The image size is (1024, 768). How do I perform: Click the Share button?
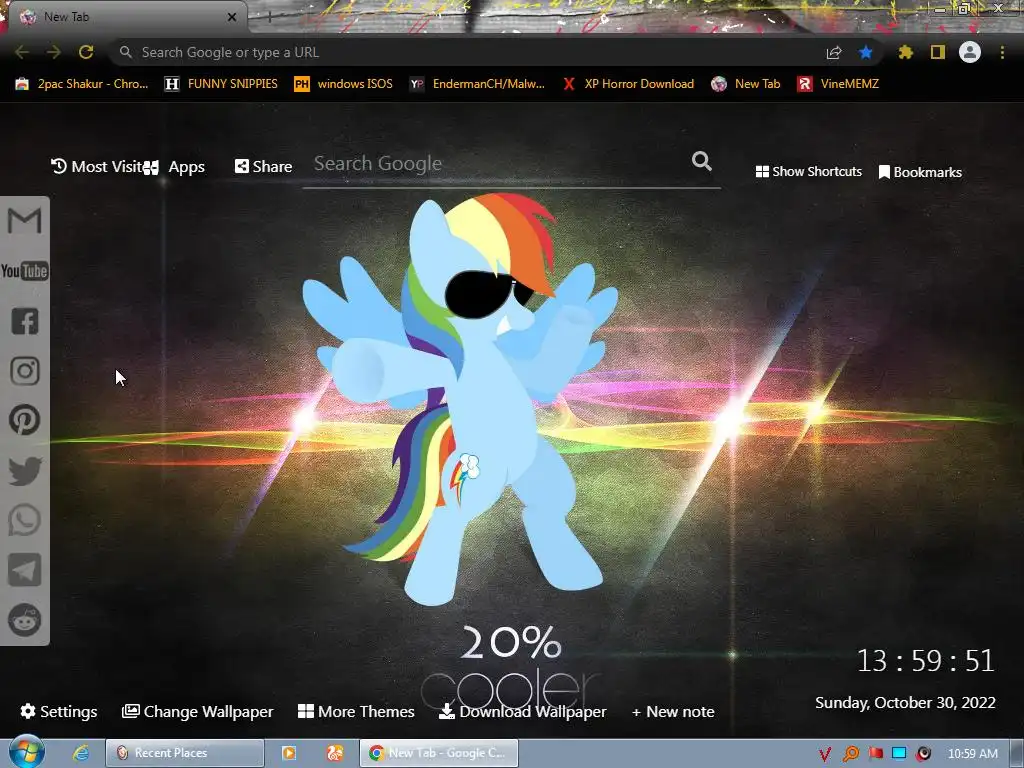(x=263, y=167)
